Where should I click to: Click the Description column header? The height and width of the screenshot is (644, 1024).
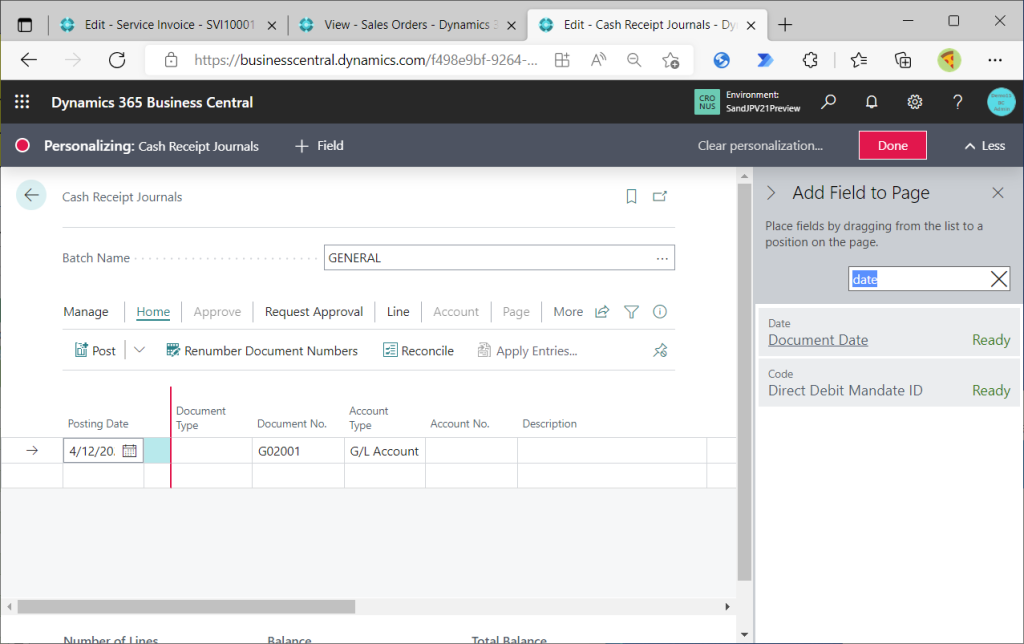549,423
